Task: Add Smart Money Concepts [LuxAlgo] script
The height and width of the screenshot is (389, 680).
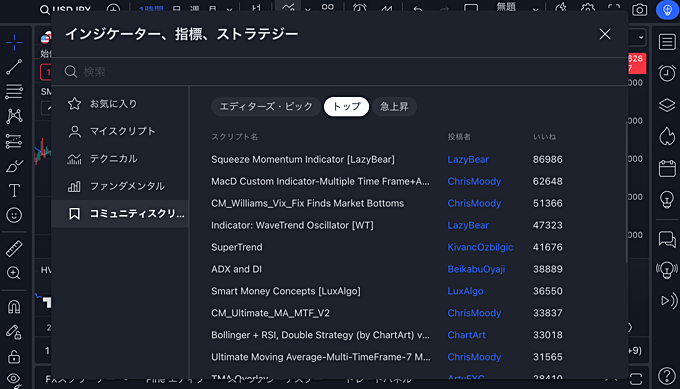Action: coord(286,291)
